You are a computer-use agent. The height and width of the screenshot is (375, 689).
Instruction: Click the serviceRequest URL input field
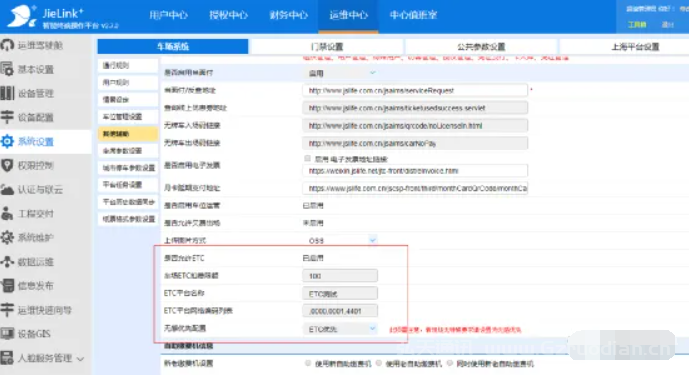[415, 91]
